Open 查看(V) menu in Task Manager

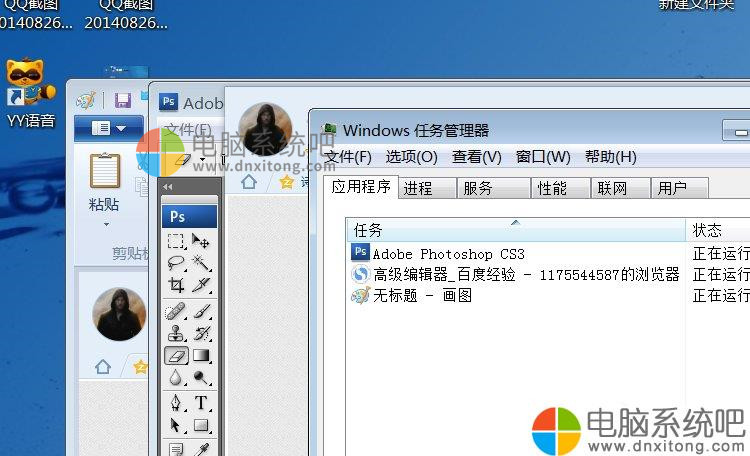click(x=477, y=157)
